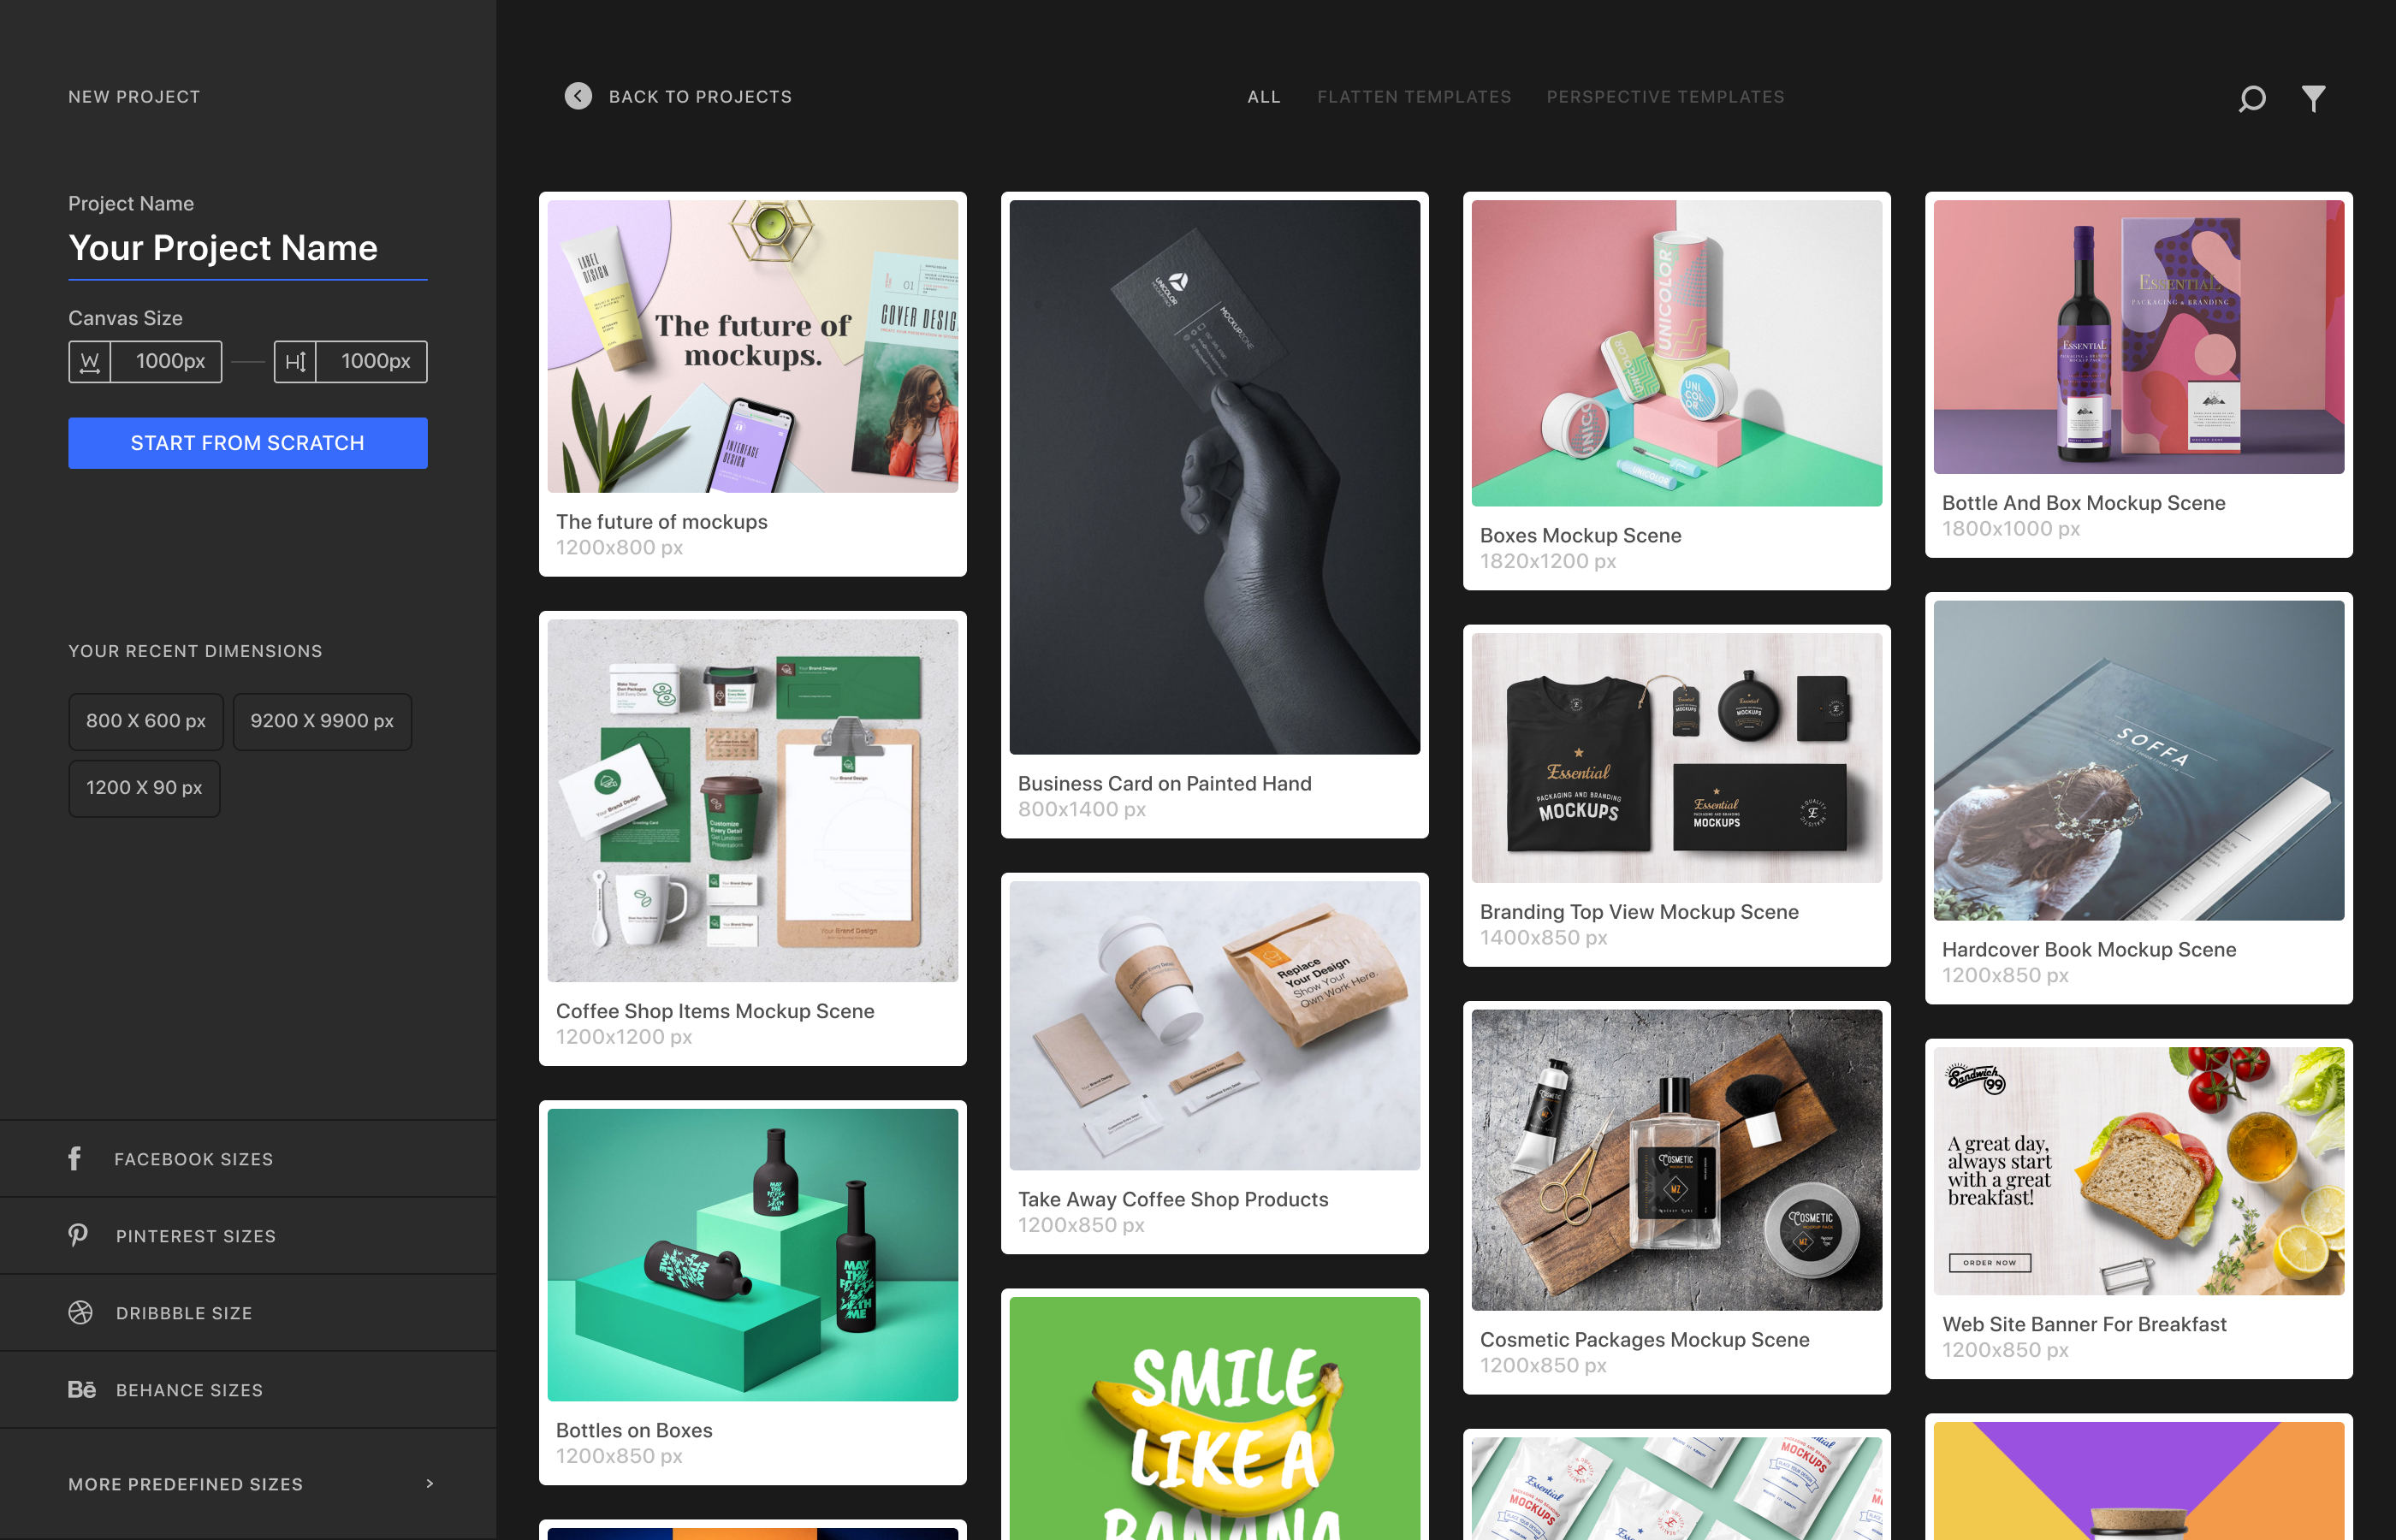Switch to the Perspective Templates tab
Screen dimensions: 2396x1540
pos(1665,96)
